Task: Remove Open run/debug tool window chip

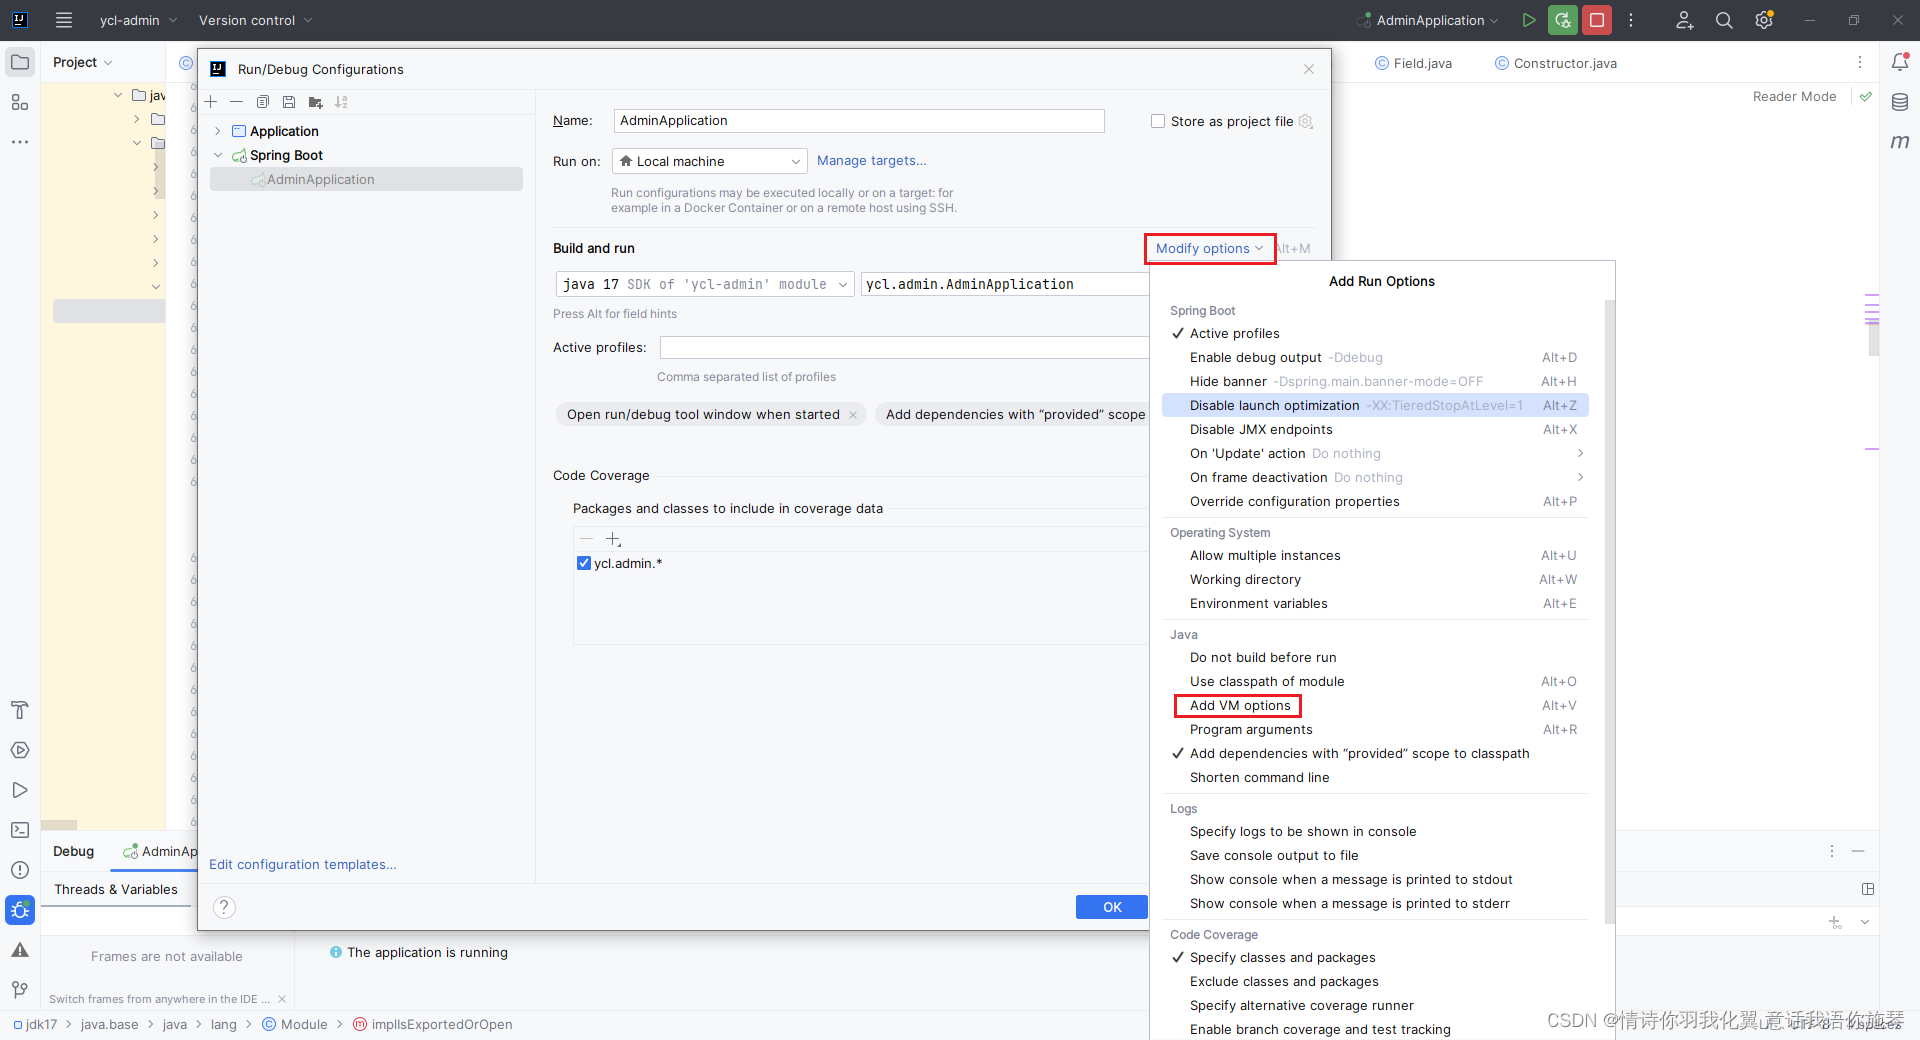Action: click(x=853, y=415)
